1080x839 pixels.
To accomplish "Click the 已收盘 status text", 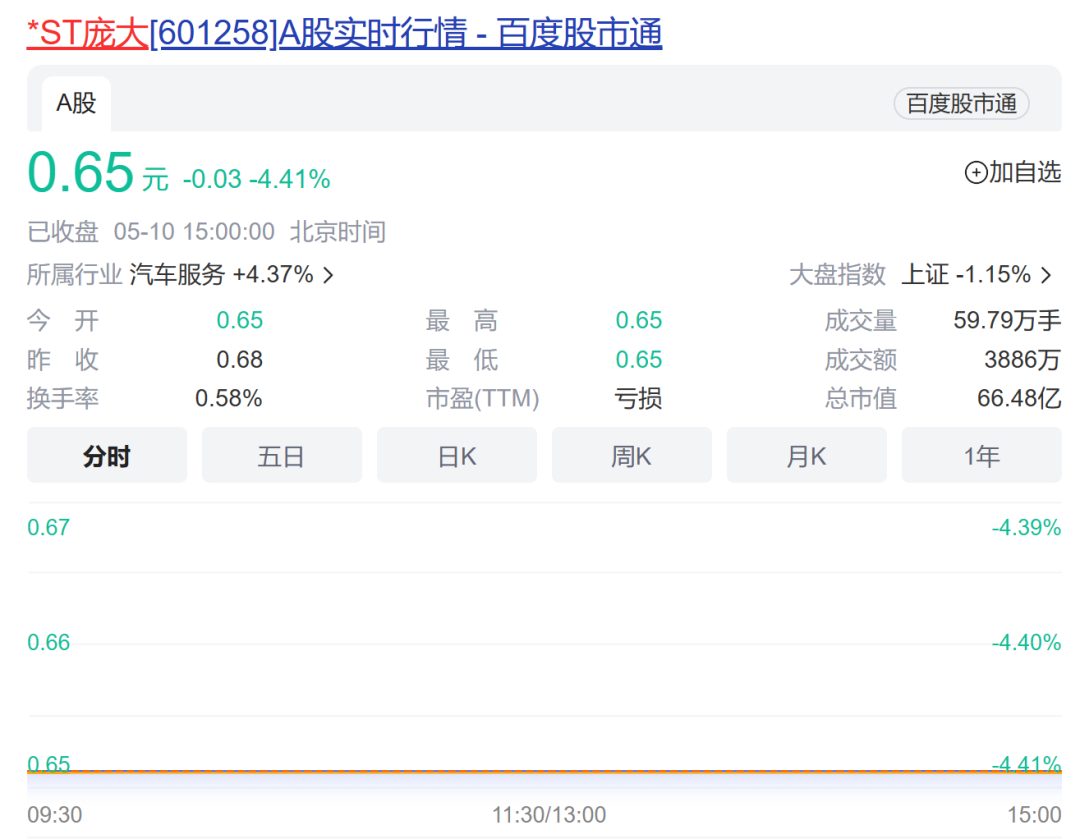I will (x=63, y=231).
